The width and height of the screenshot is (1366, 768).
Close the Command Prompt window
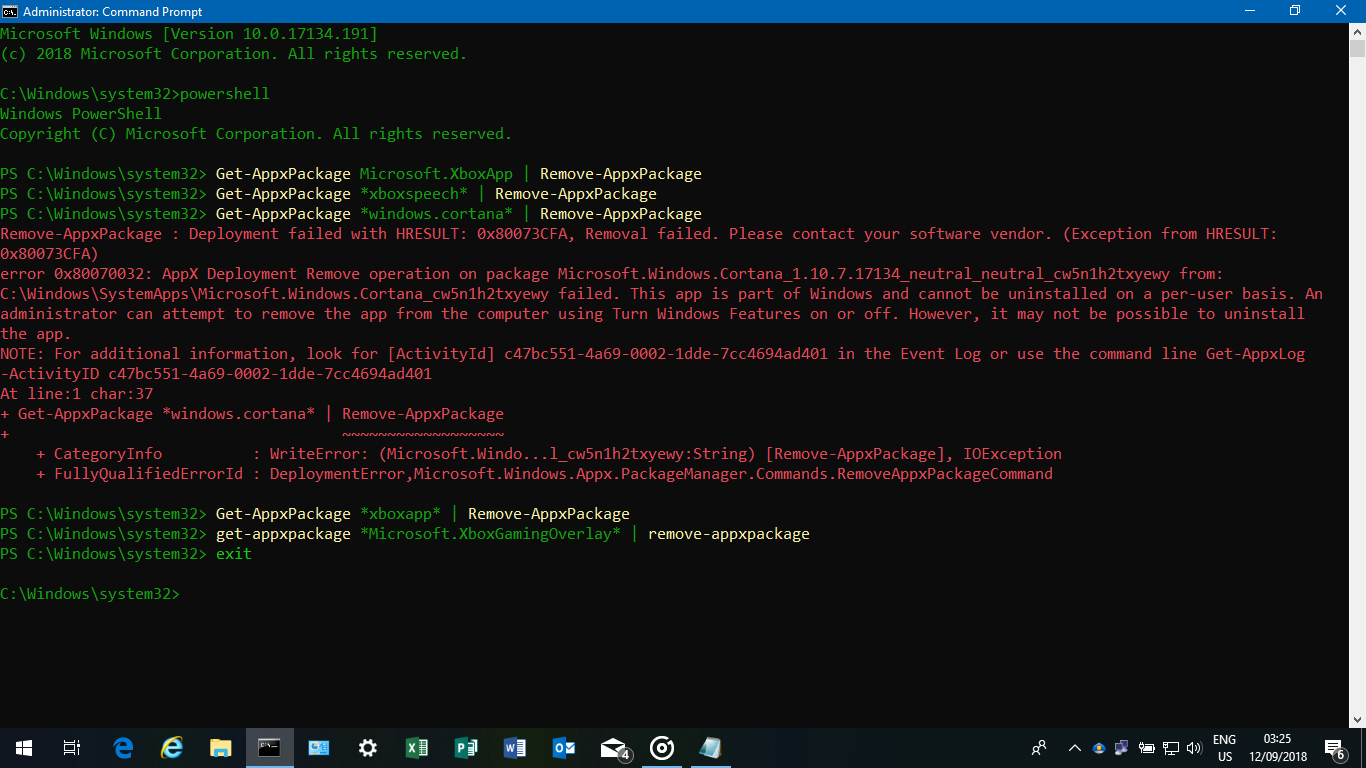[1342, 11]
